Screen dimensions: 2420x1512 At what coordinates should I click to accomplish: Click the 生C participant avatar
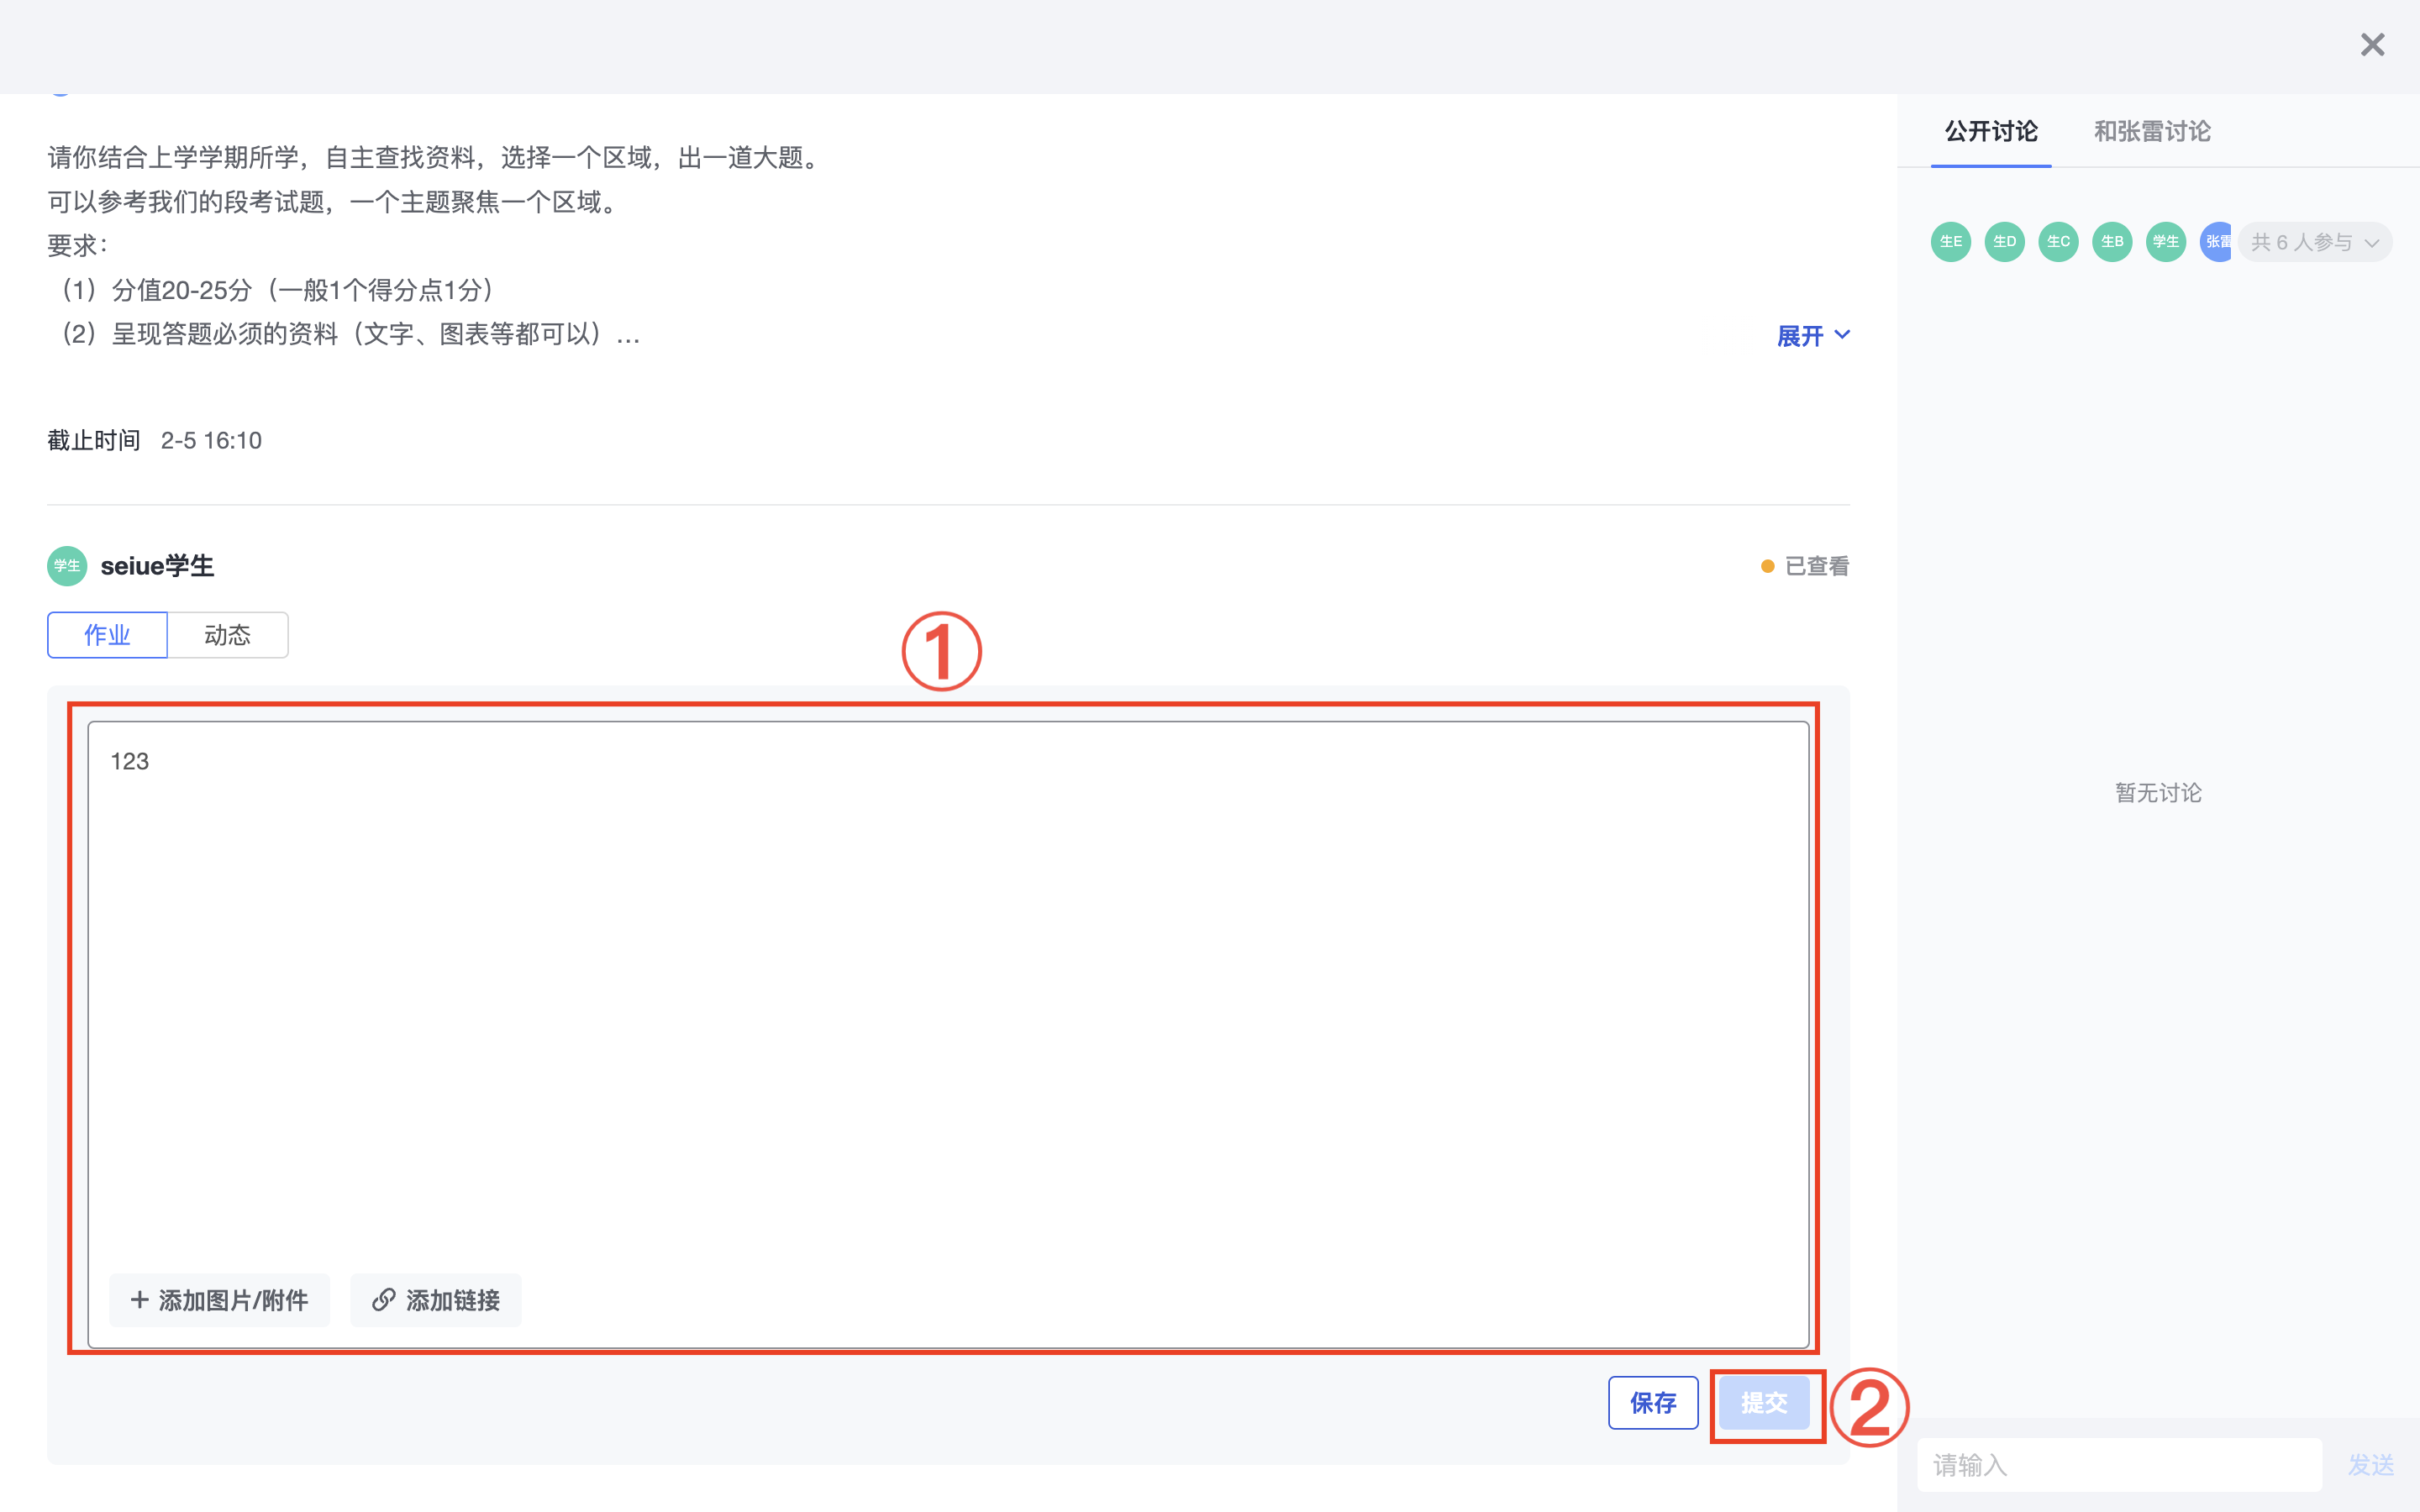[x=2058, y=242]
